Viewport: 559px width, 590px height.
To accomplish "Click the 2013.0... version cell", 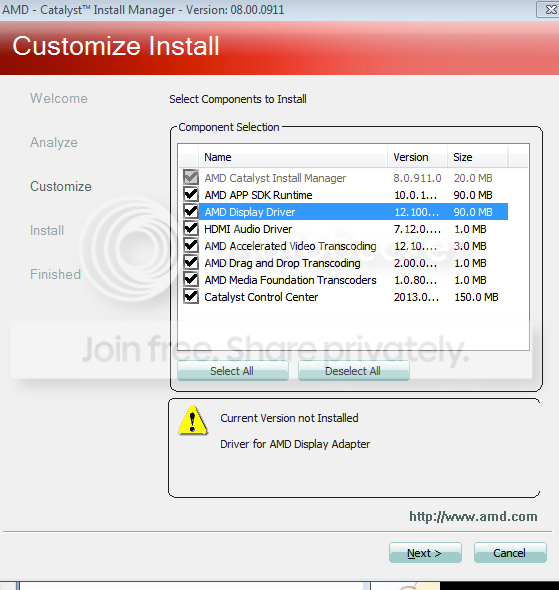I will (416, 297).
